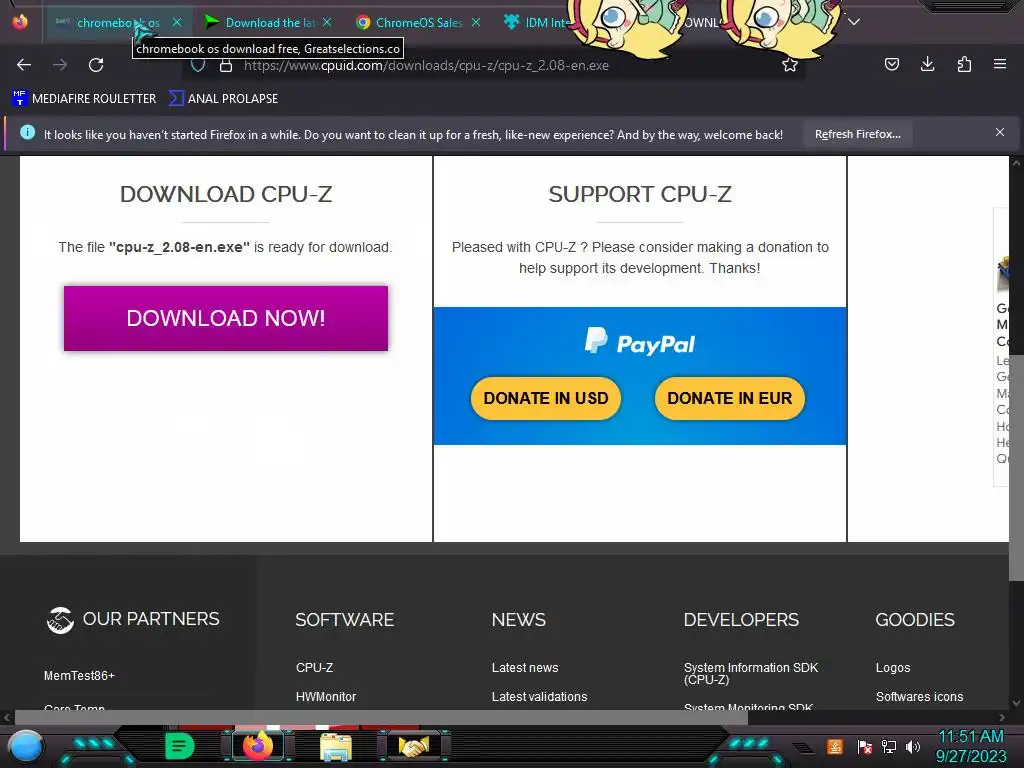The height and width of the screenshot is (768, 1024).
Task: Click the site security lock icon
Action: (x=225, y=65)
